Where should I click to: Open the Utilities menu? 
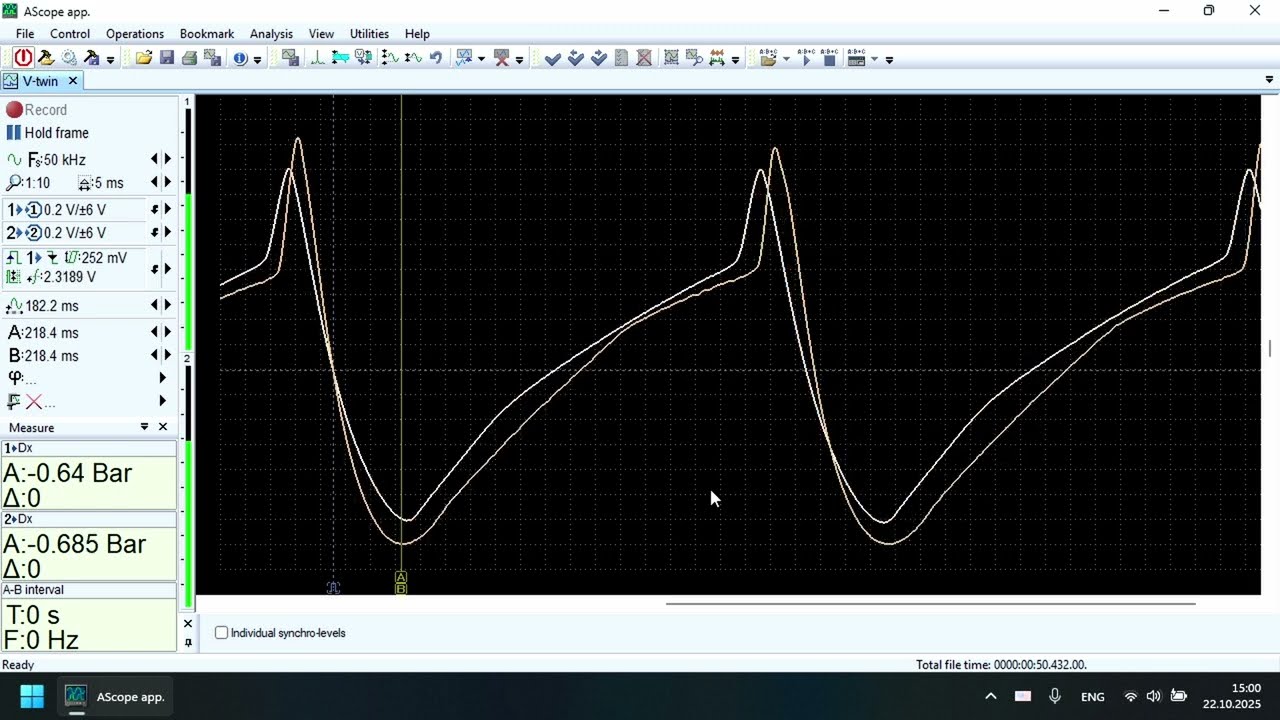(x=369, y=34)
